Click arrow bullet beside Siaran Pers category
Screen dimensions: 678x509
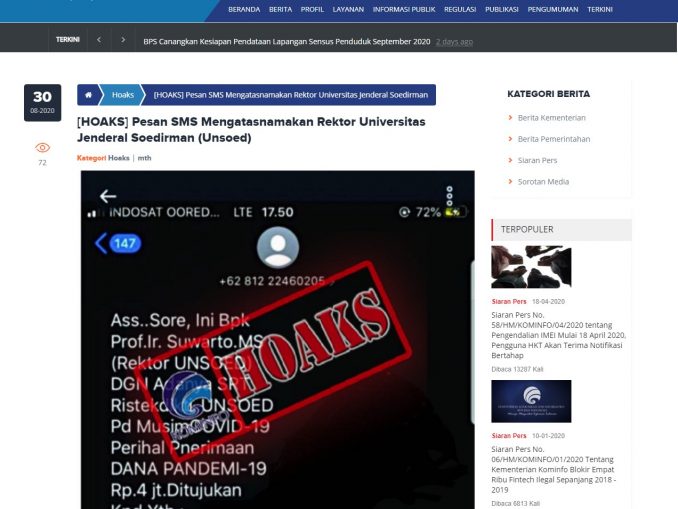point(510,160)
